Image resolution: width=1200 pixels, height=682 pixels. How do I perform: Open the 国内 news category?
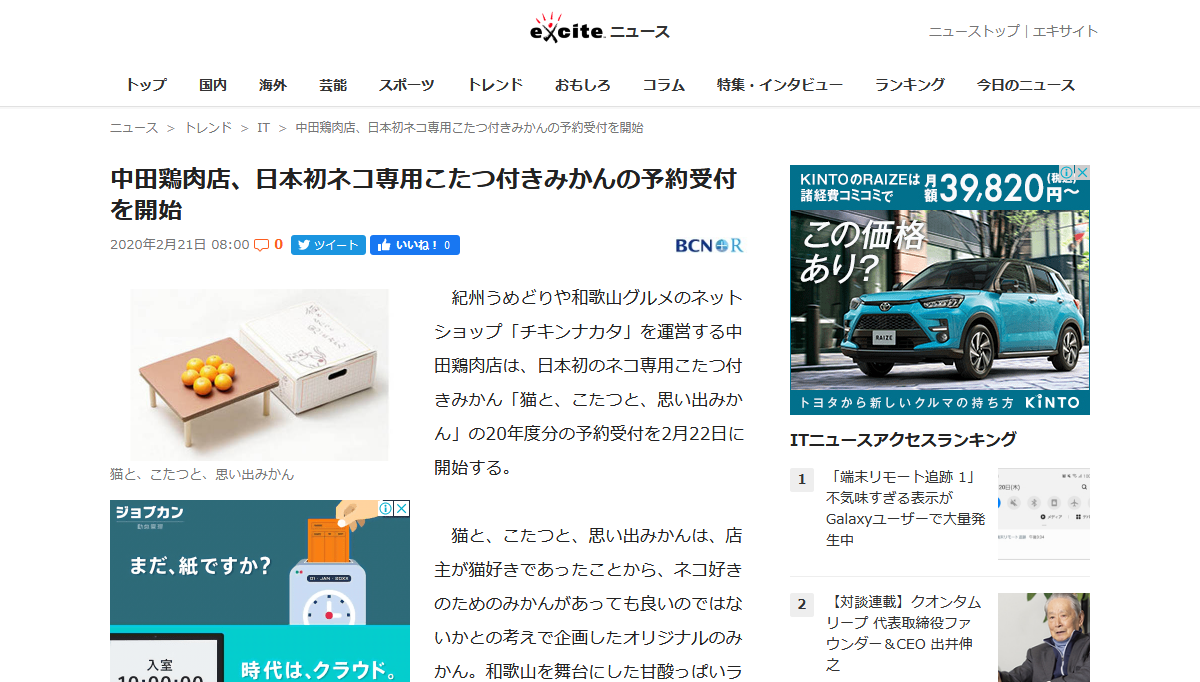pos(213,85)
